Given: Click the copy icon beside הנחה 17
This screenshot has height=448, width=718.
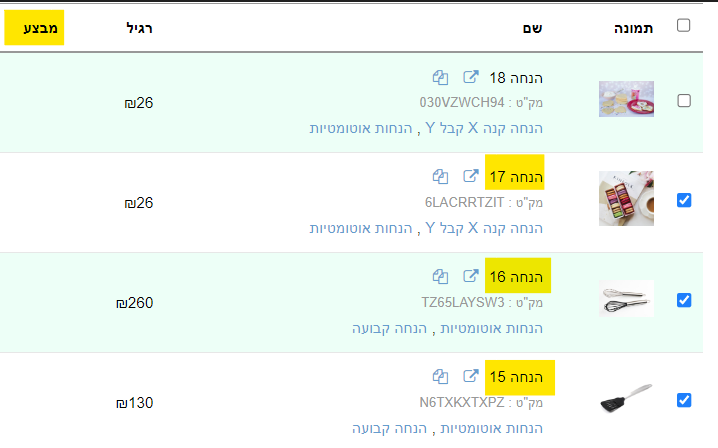Looking at the screenshot, I should click(x=440, y=177).
